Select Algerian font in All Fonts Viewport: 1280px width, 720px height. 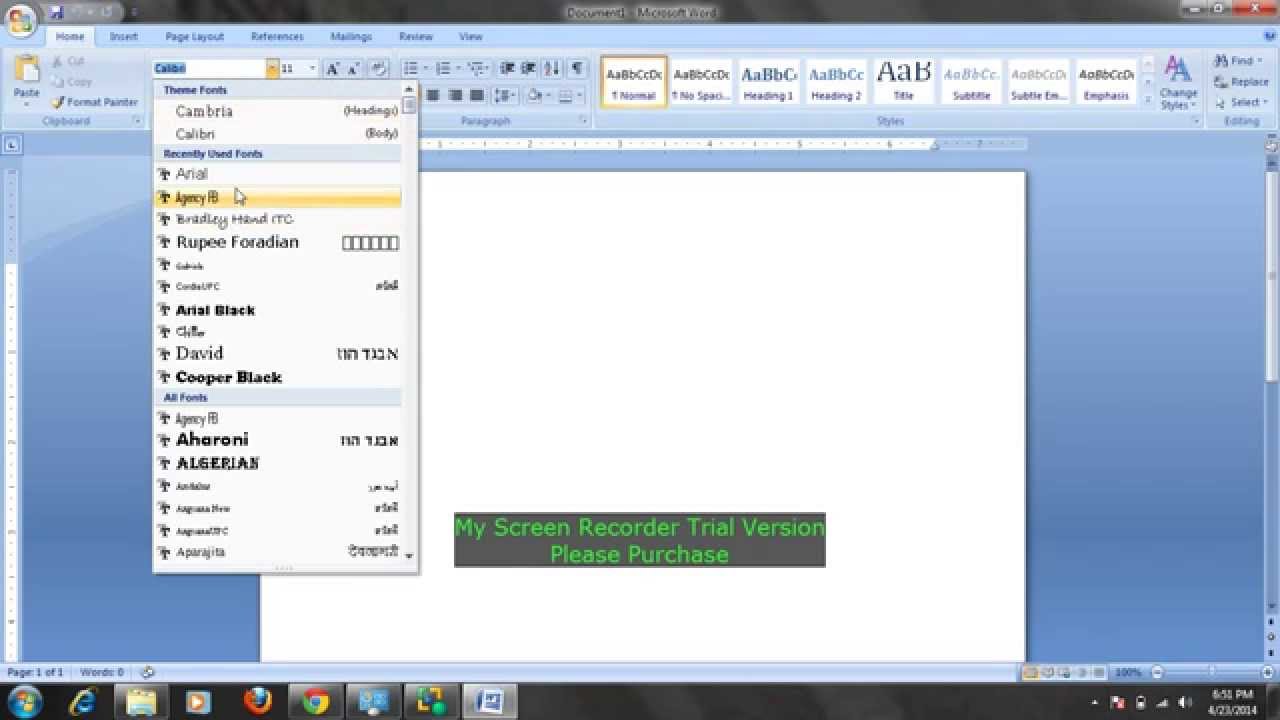click(x=278, y=463)
